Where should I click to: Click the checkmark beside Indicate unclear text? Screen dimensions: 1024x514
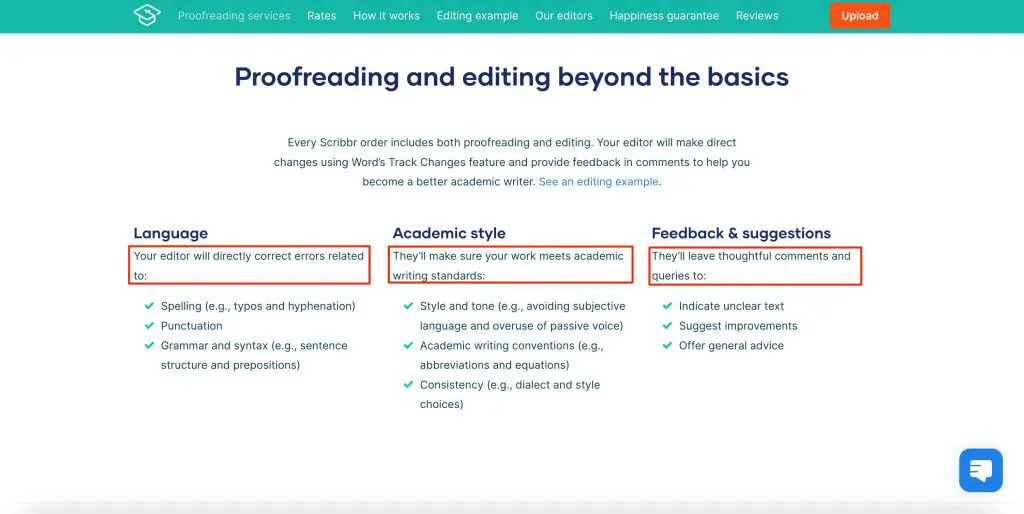tap(667, 306)
